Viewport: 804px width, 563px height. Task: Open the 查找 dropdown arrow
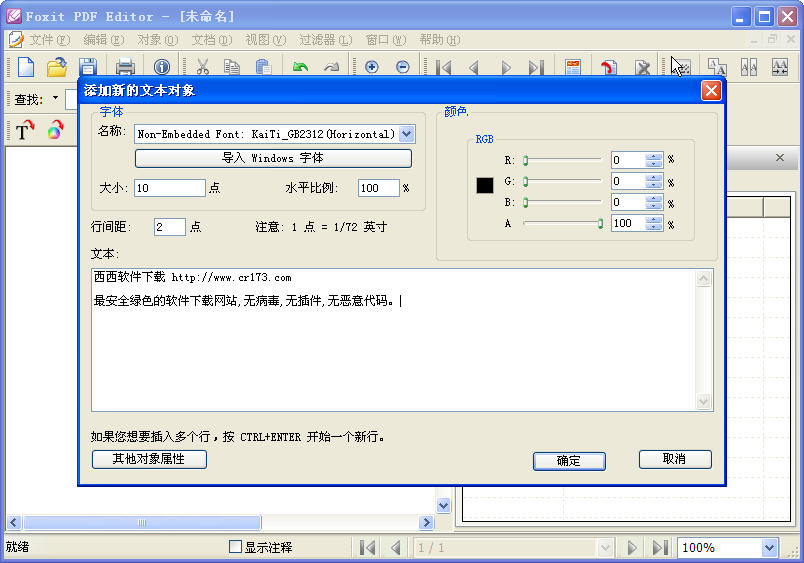pyautogui.click(x=55, y=98)
